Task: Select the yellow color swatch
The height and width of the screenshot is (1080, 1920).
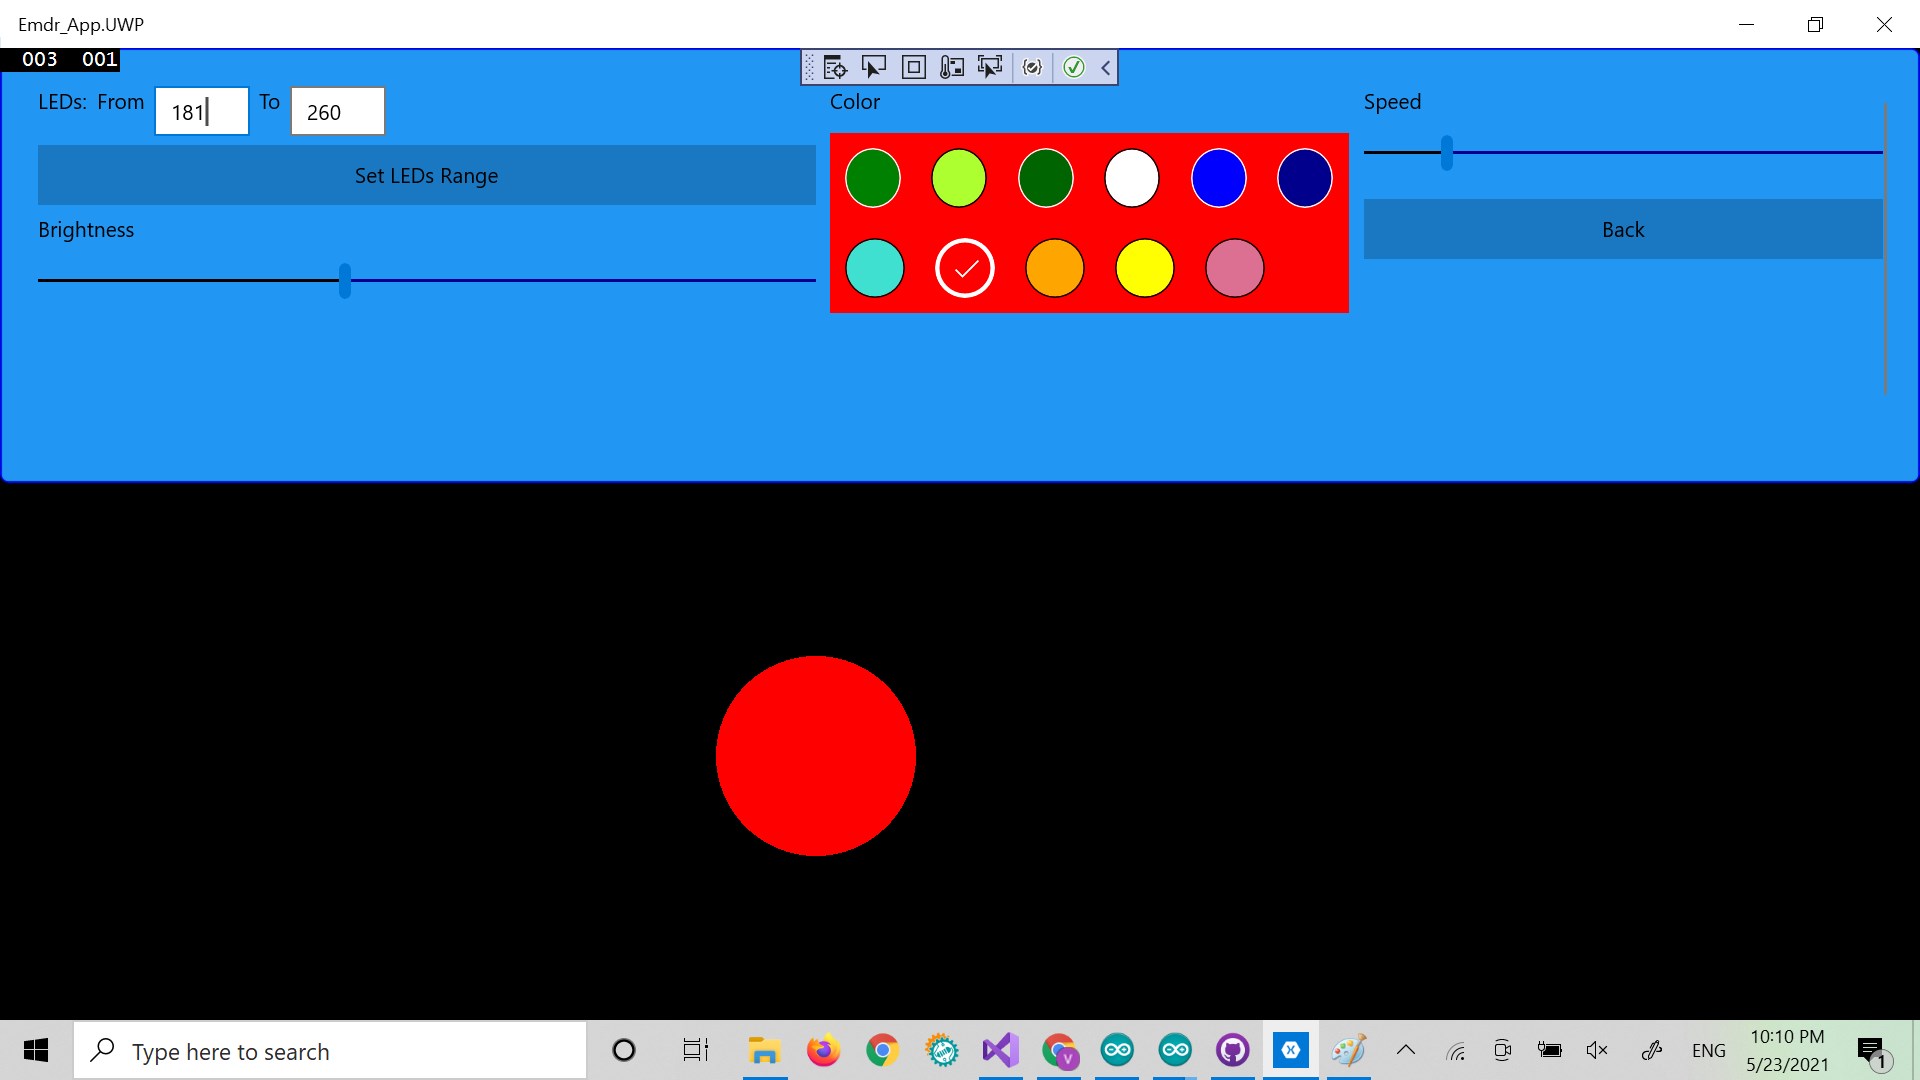Action: (x=1144, y=268)
